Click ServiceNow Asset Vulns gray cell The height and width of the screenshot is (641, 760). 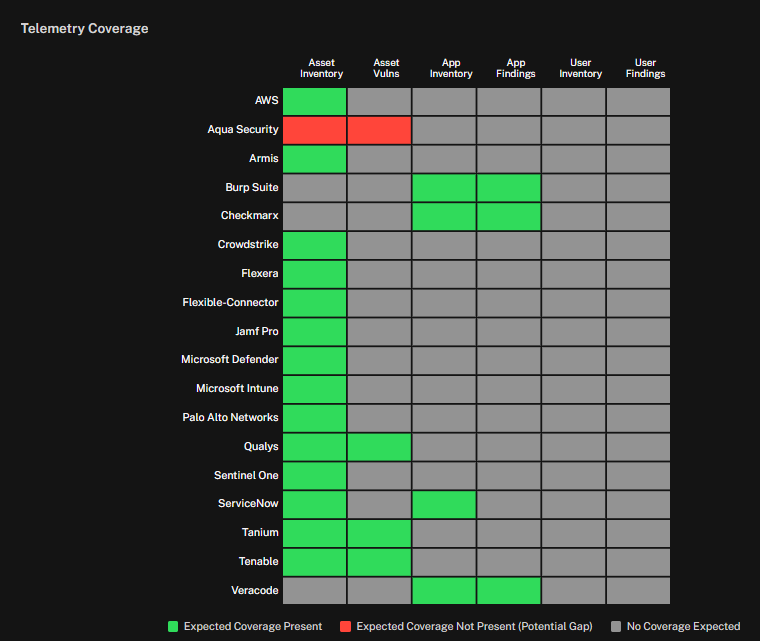379,504
